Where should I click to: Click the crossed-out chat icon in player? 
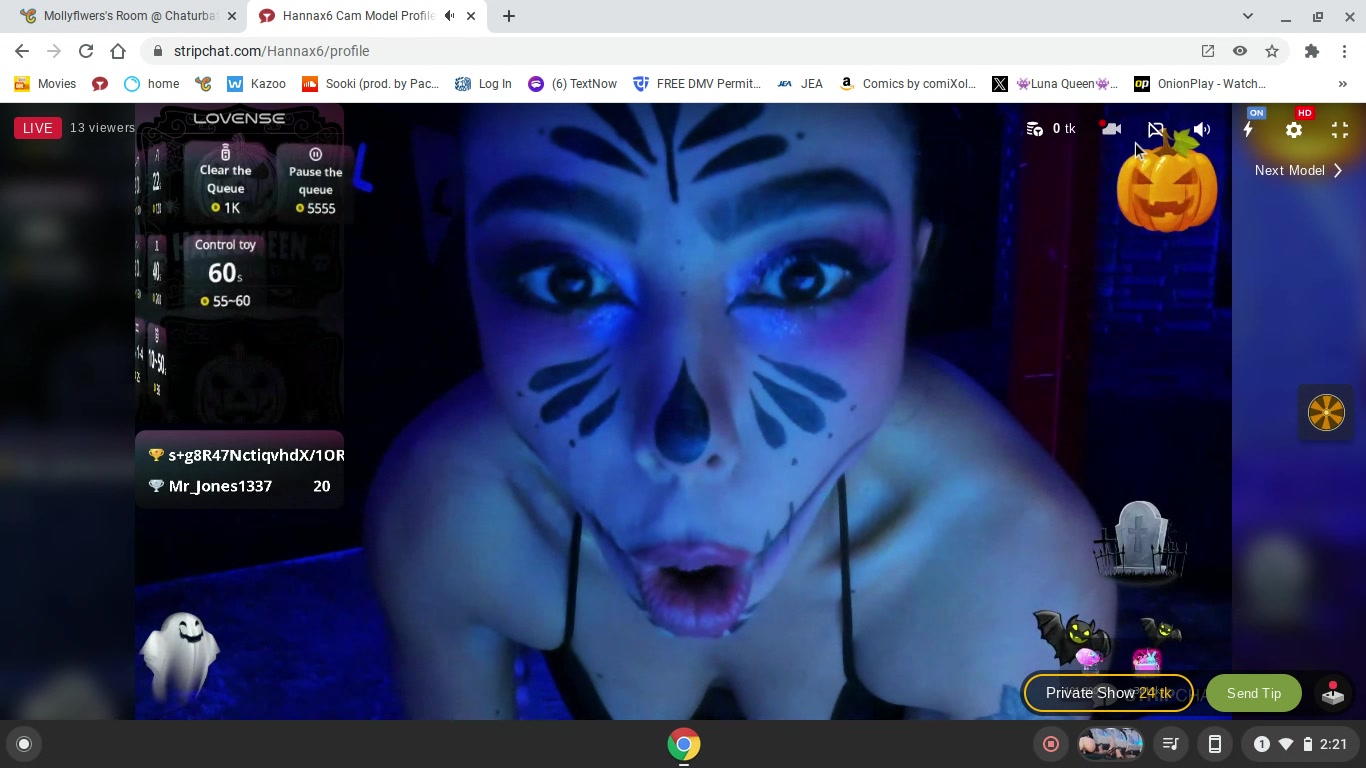click(1156, 129)
